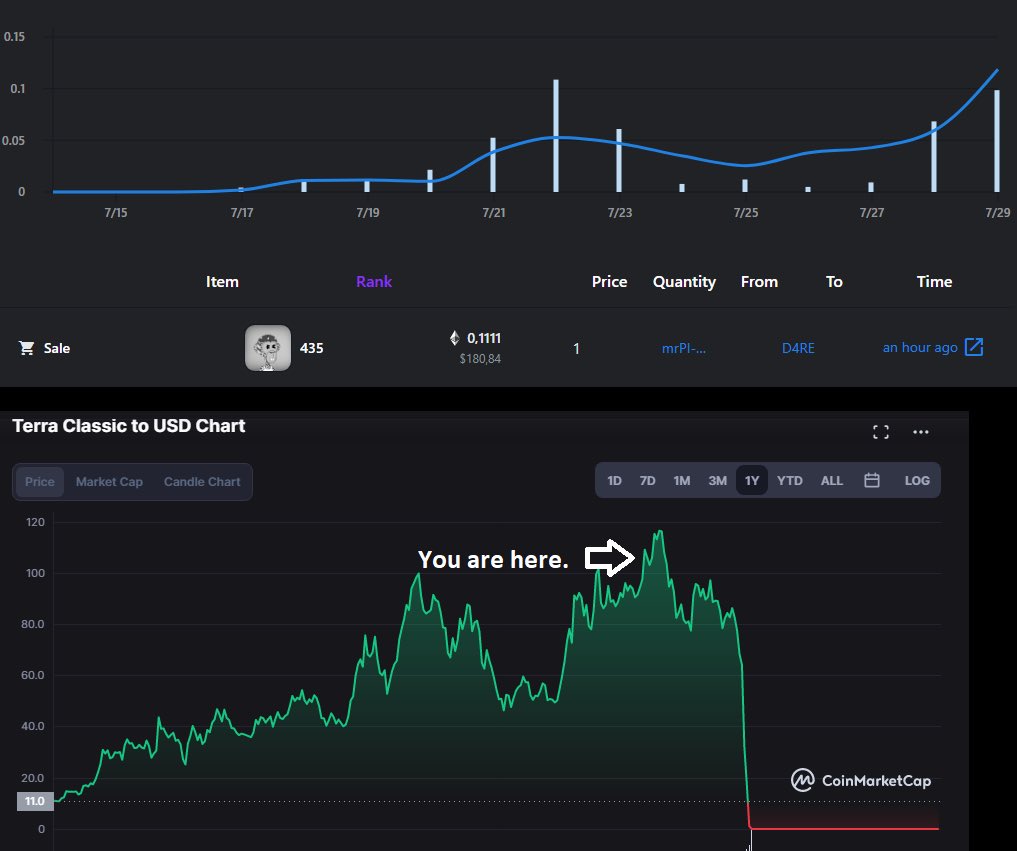This screenshot has height=851, width=1017.
Task: Select the YTD time range tab
Action: point(789,480)
